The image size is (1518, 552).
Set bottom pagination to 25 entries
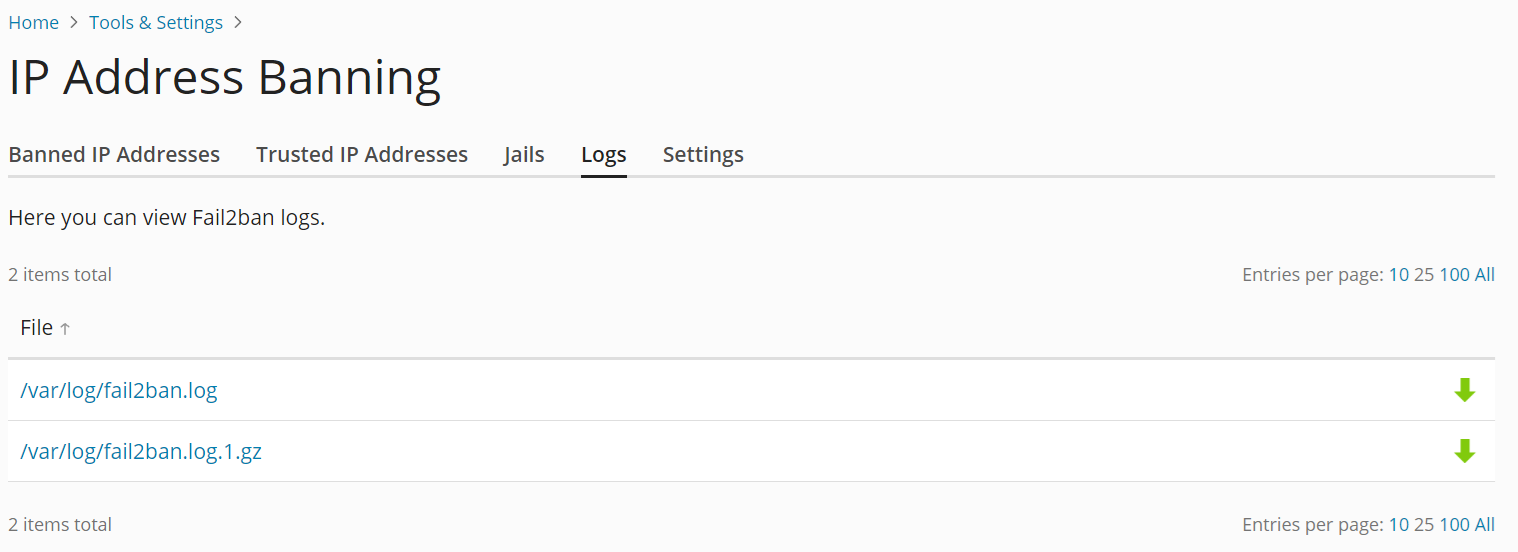1424,525
